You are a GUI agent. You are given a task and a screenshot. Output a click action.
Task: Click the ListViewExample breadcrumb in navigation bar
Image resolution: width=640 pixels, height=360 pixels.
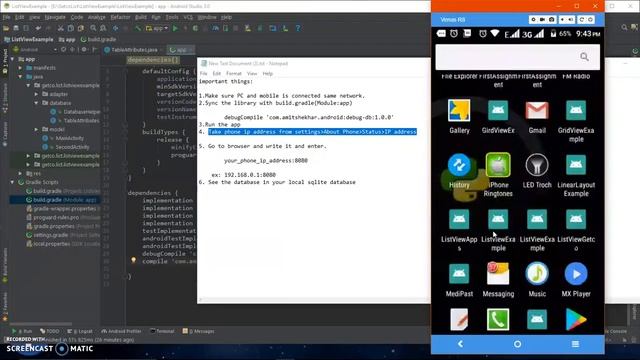29,40
